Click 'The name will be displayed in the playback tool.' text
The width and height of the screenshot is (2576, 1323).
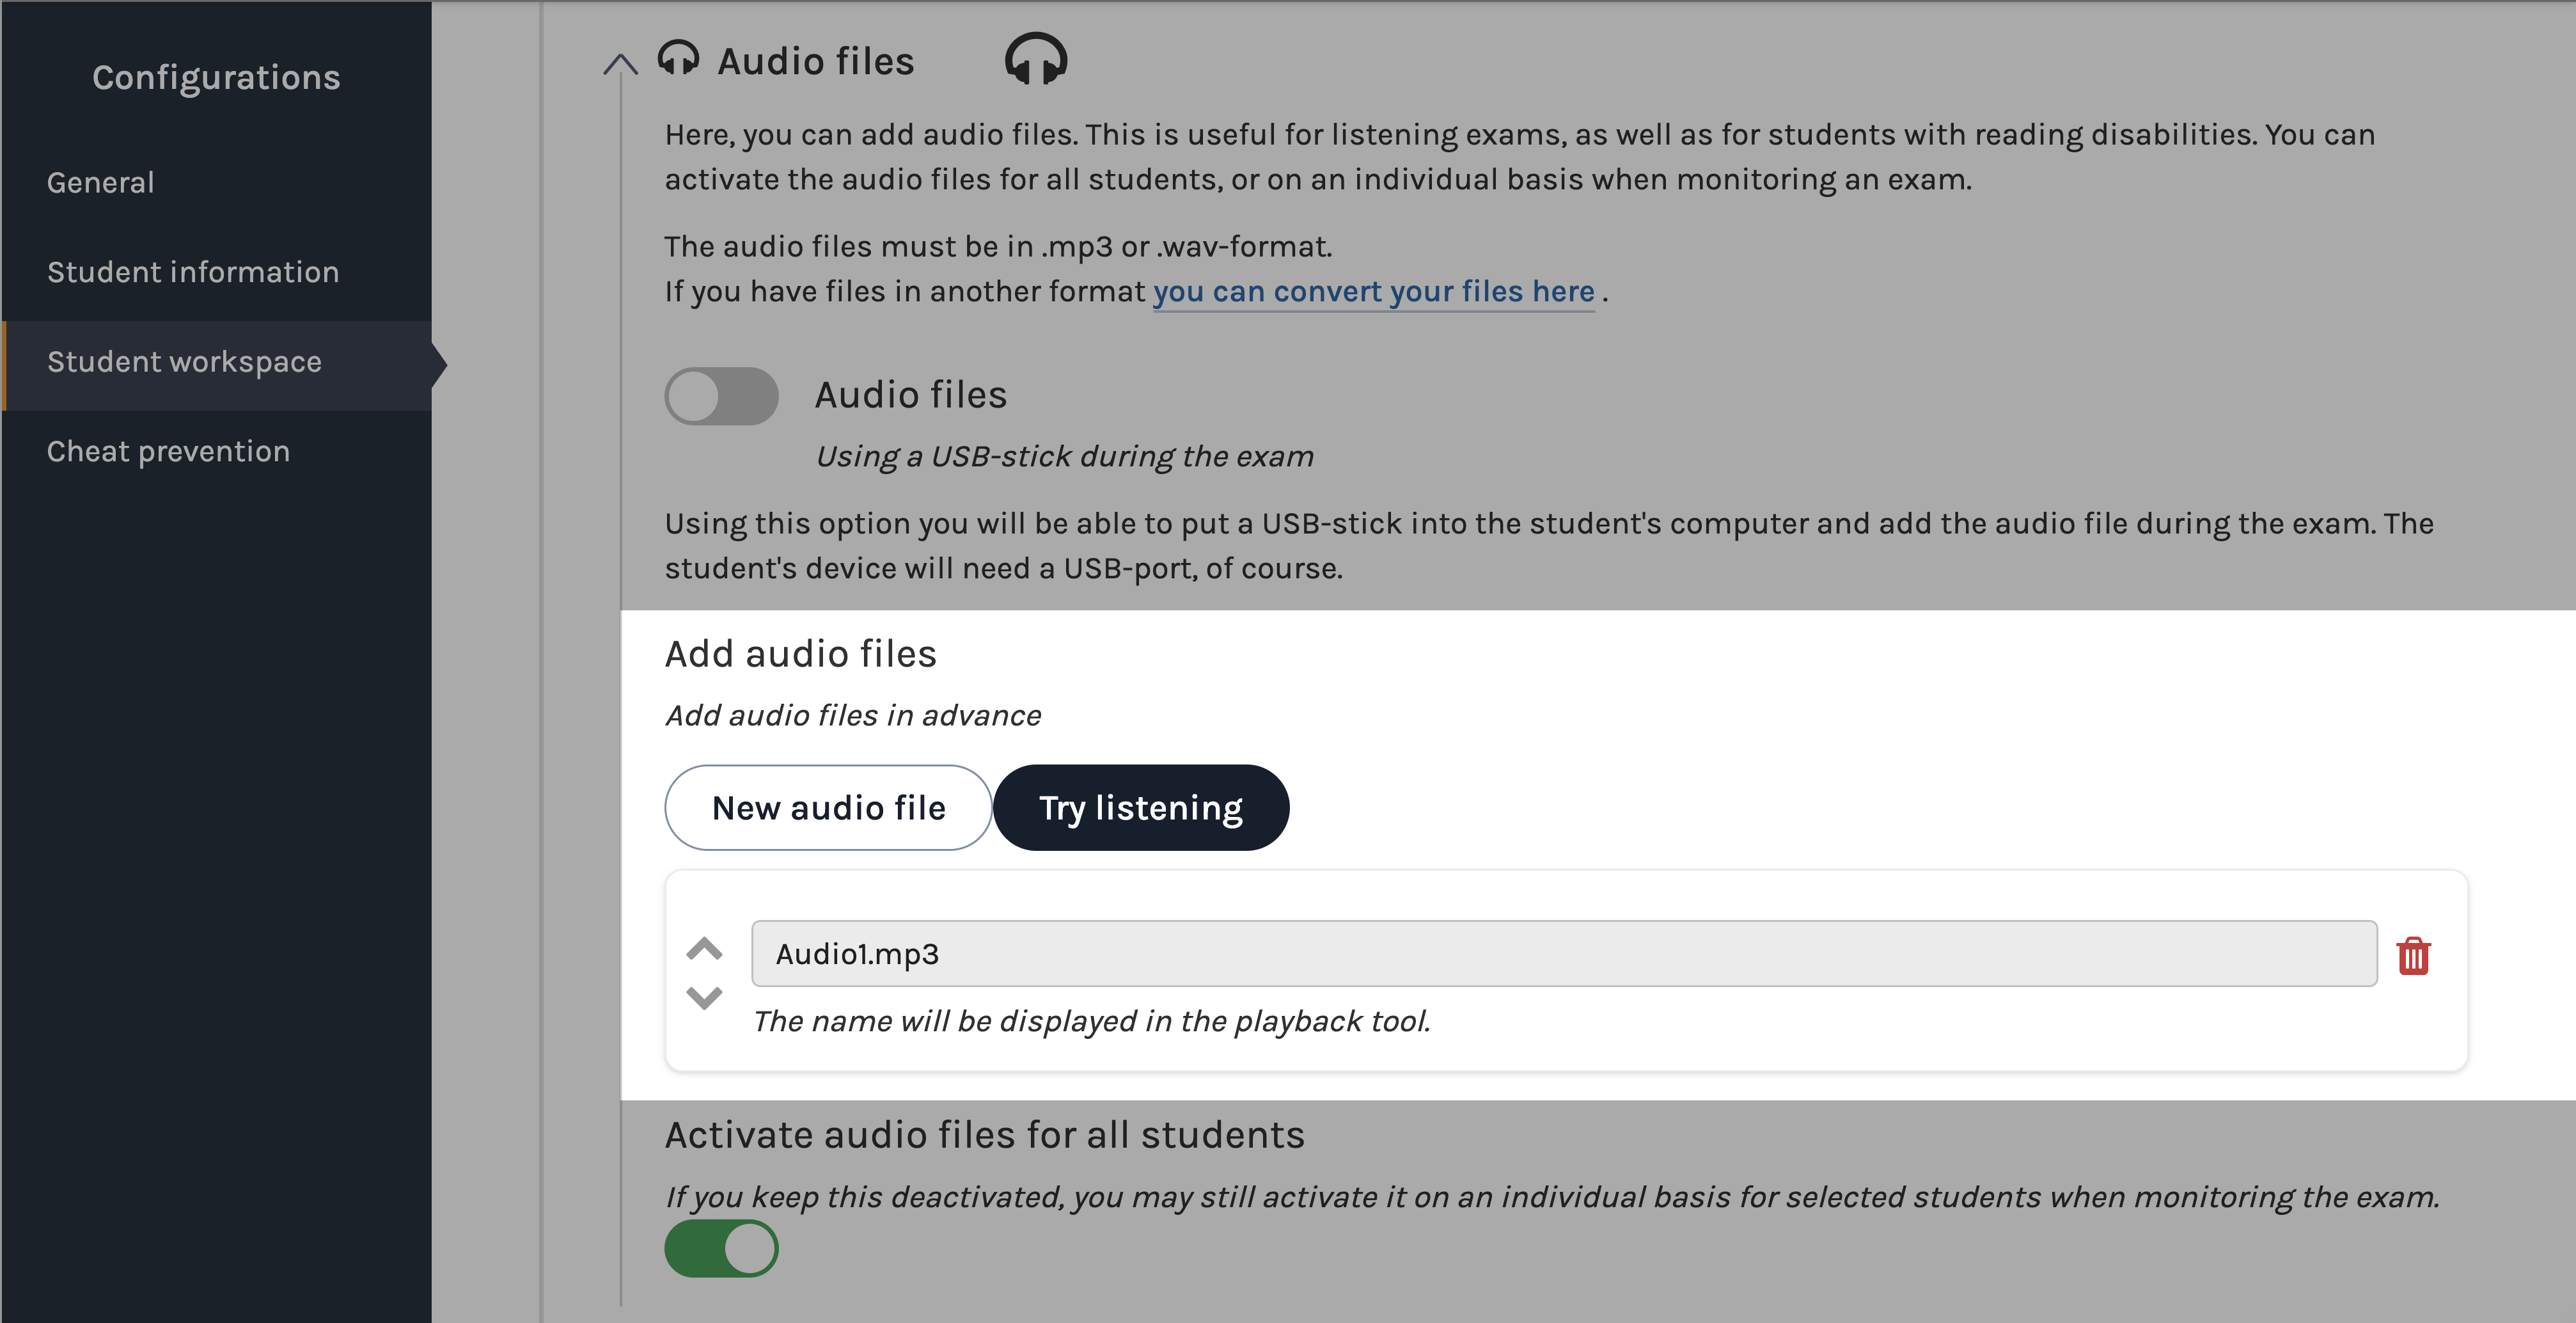point(1091,1021)
